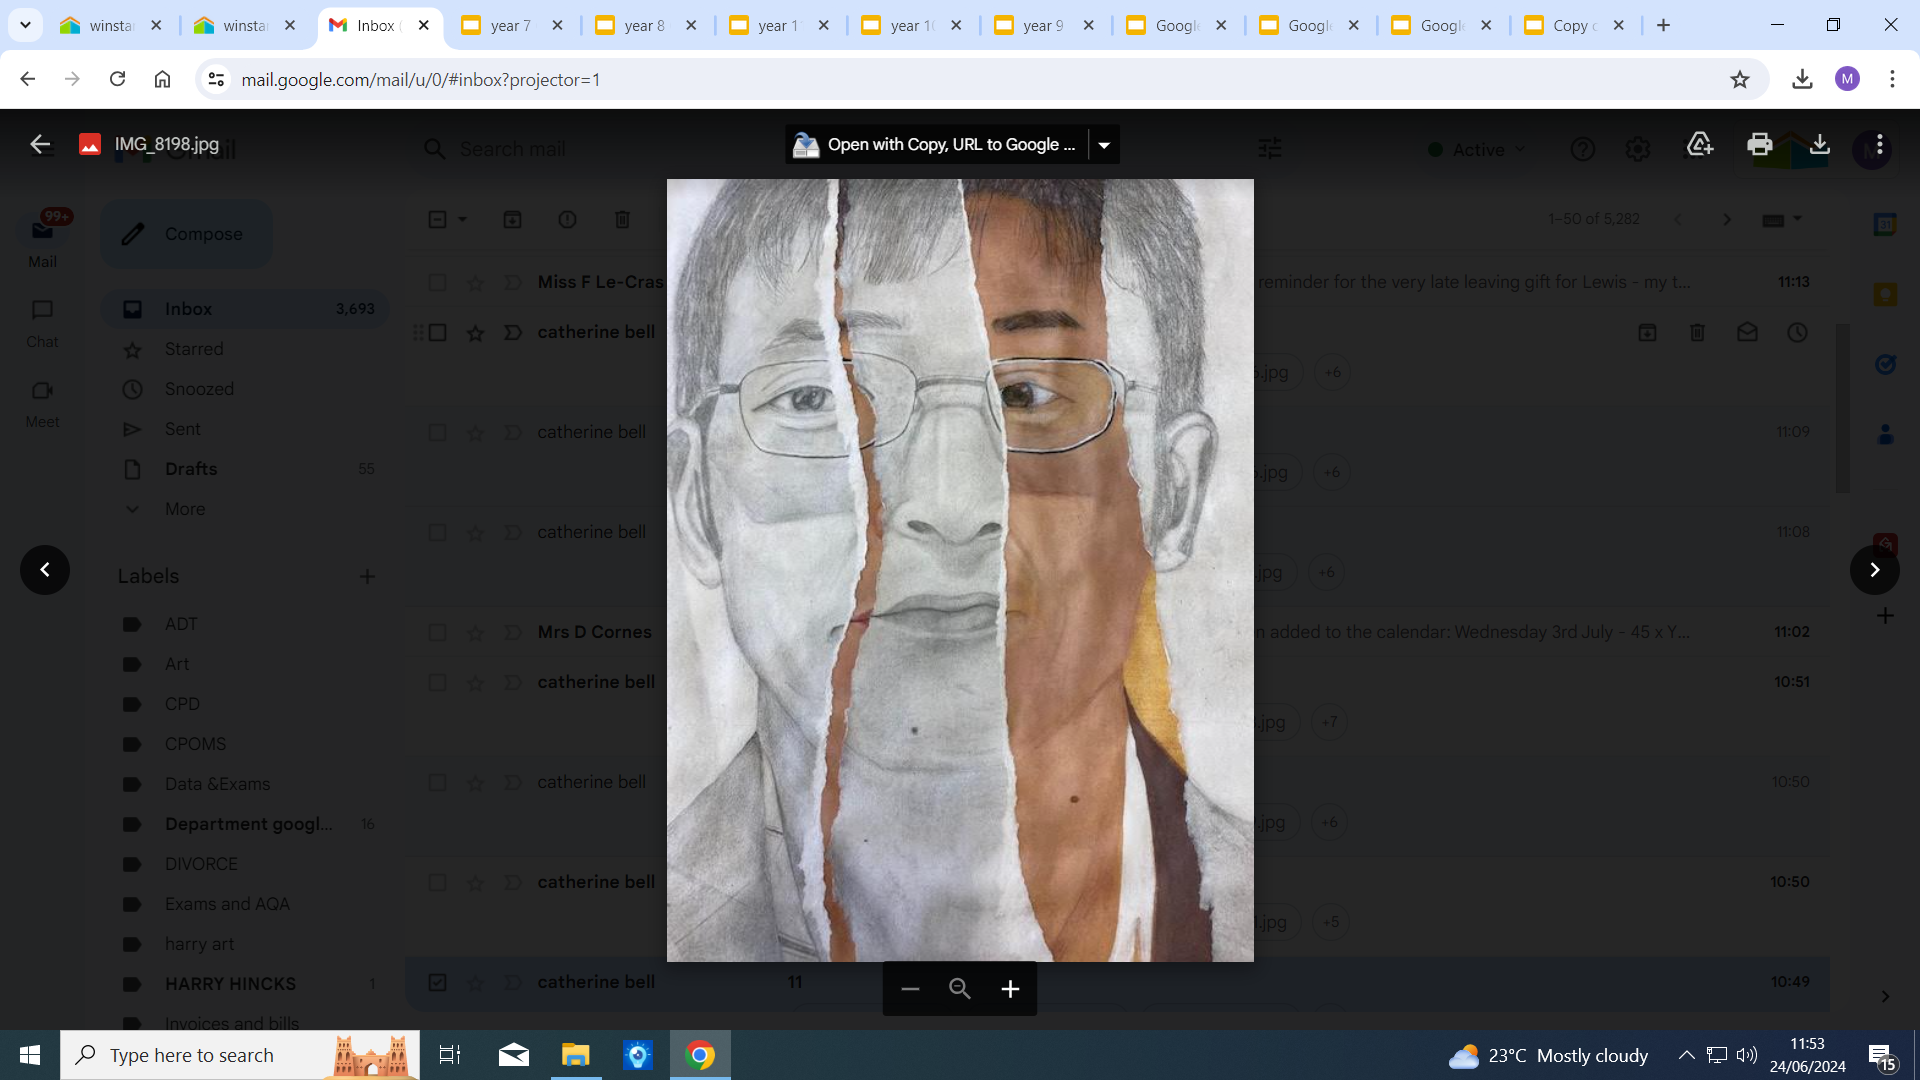Show previous attachment image
1920x1080 pixels.
[45, 570]
